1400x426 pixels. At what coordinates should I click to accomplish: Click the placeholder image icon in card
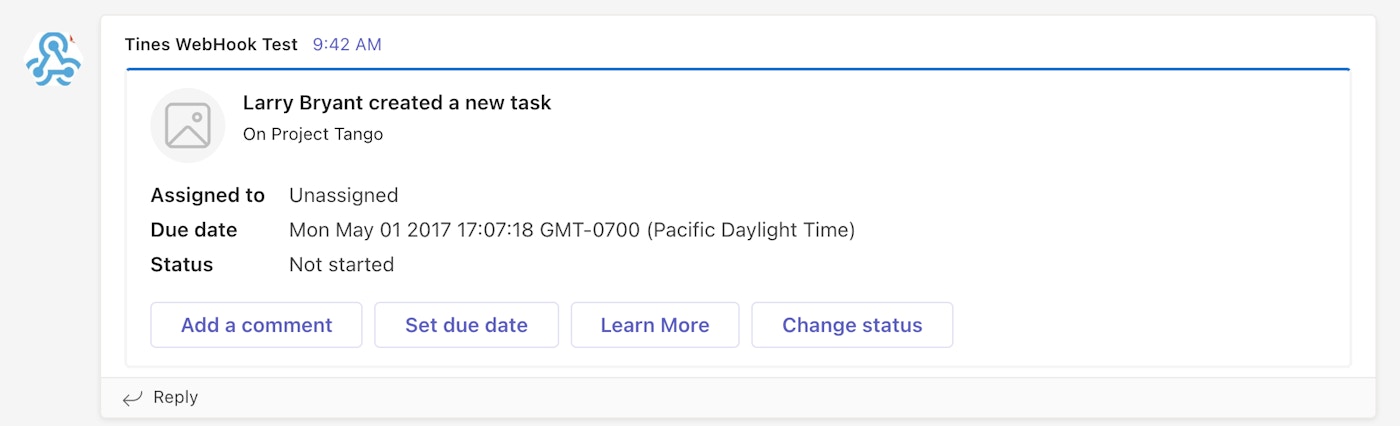click(x=188, y=125)
